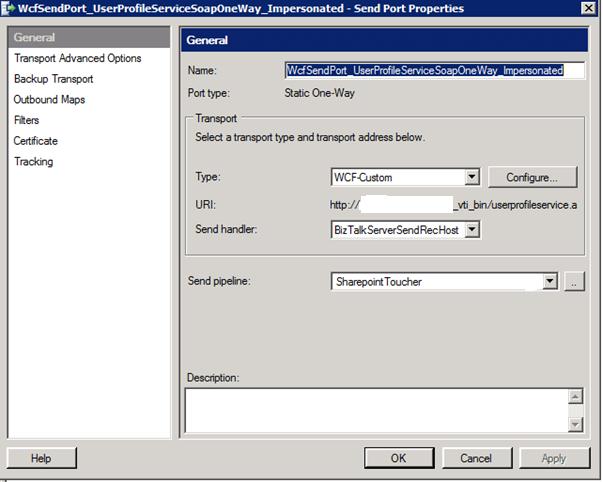This screenshot has width=603, height=482.
Task: Click inside the Description text area
Action: click(376, 410)
